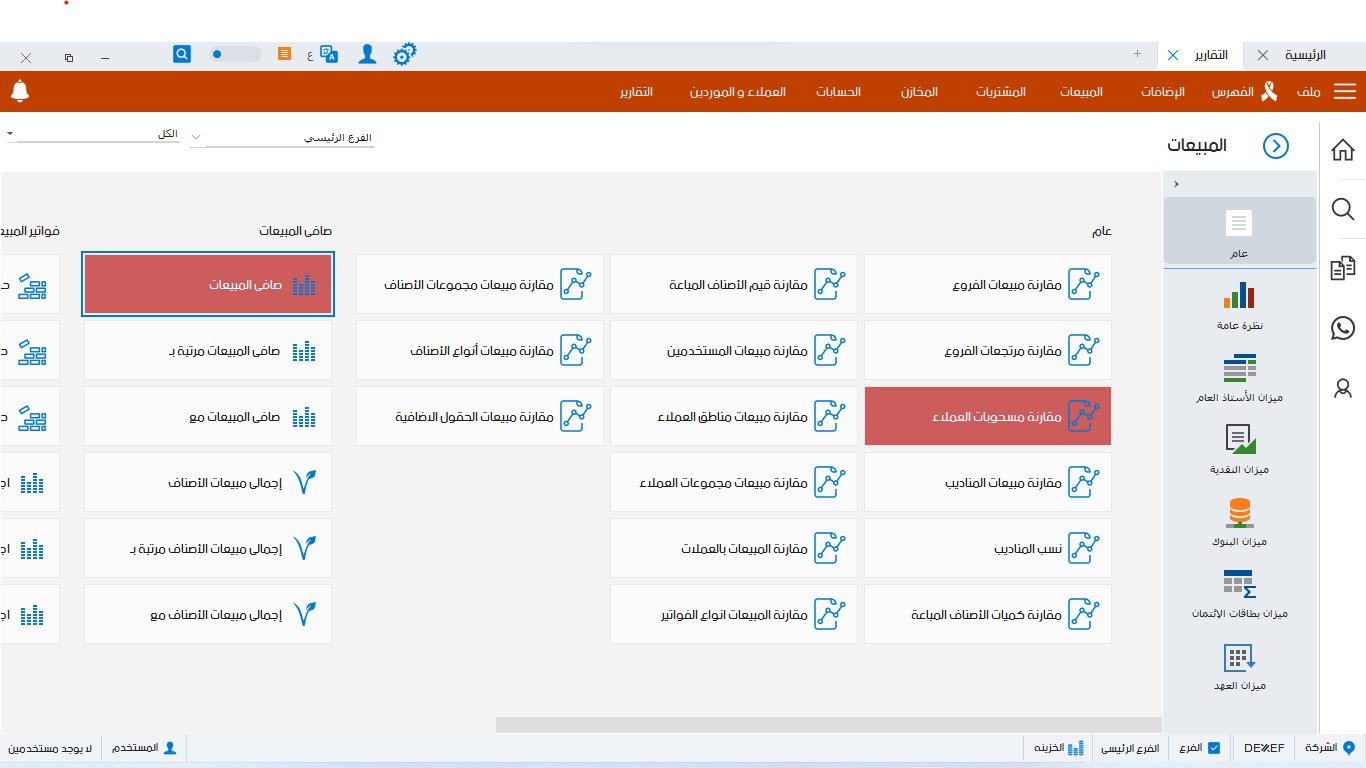Click the WhatsApp icon on the right edge
The height and width of the screenshot is (768, 1366).
1343,328
